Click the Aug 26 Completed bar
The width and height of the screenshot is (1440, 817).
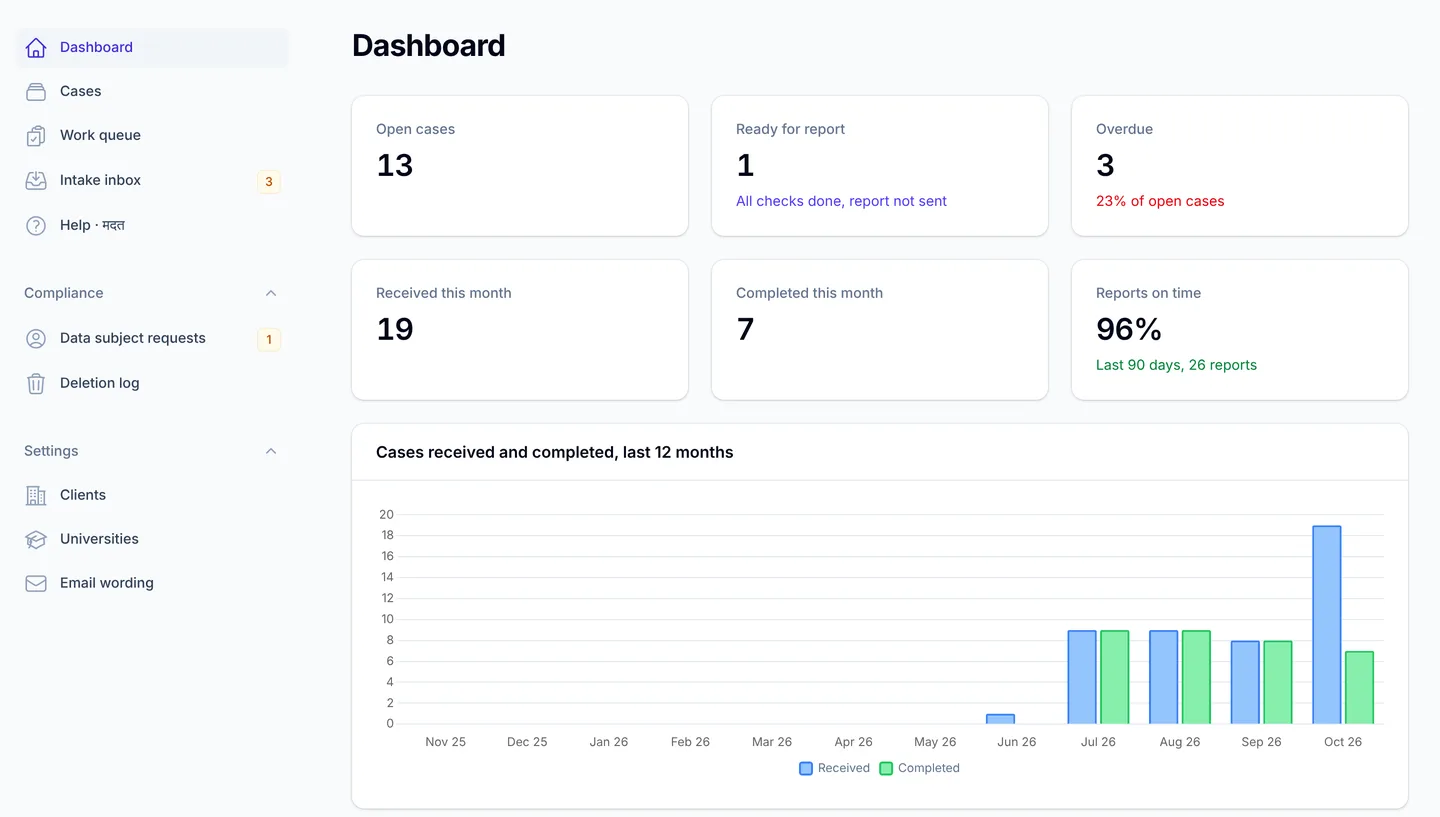pyautogui.click(x=1196, y=677)
